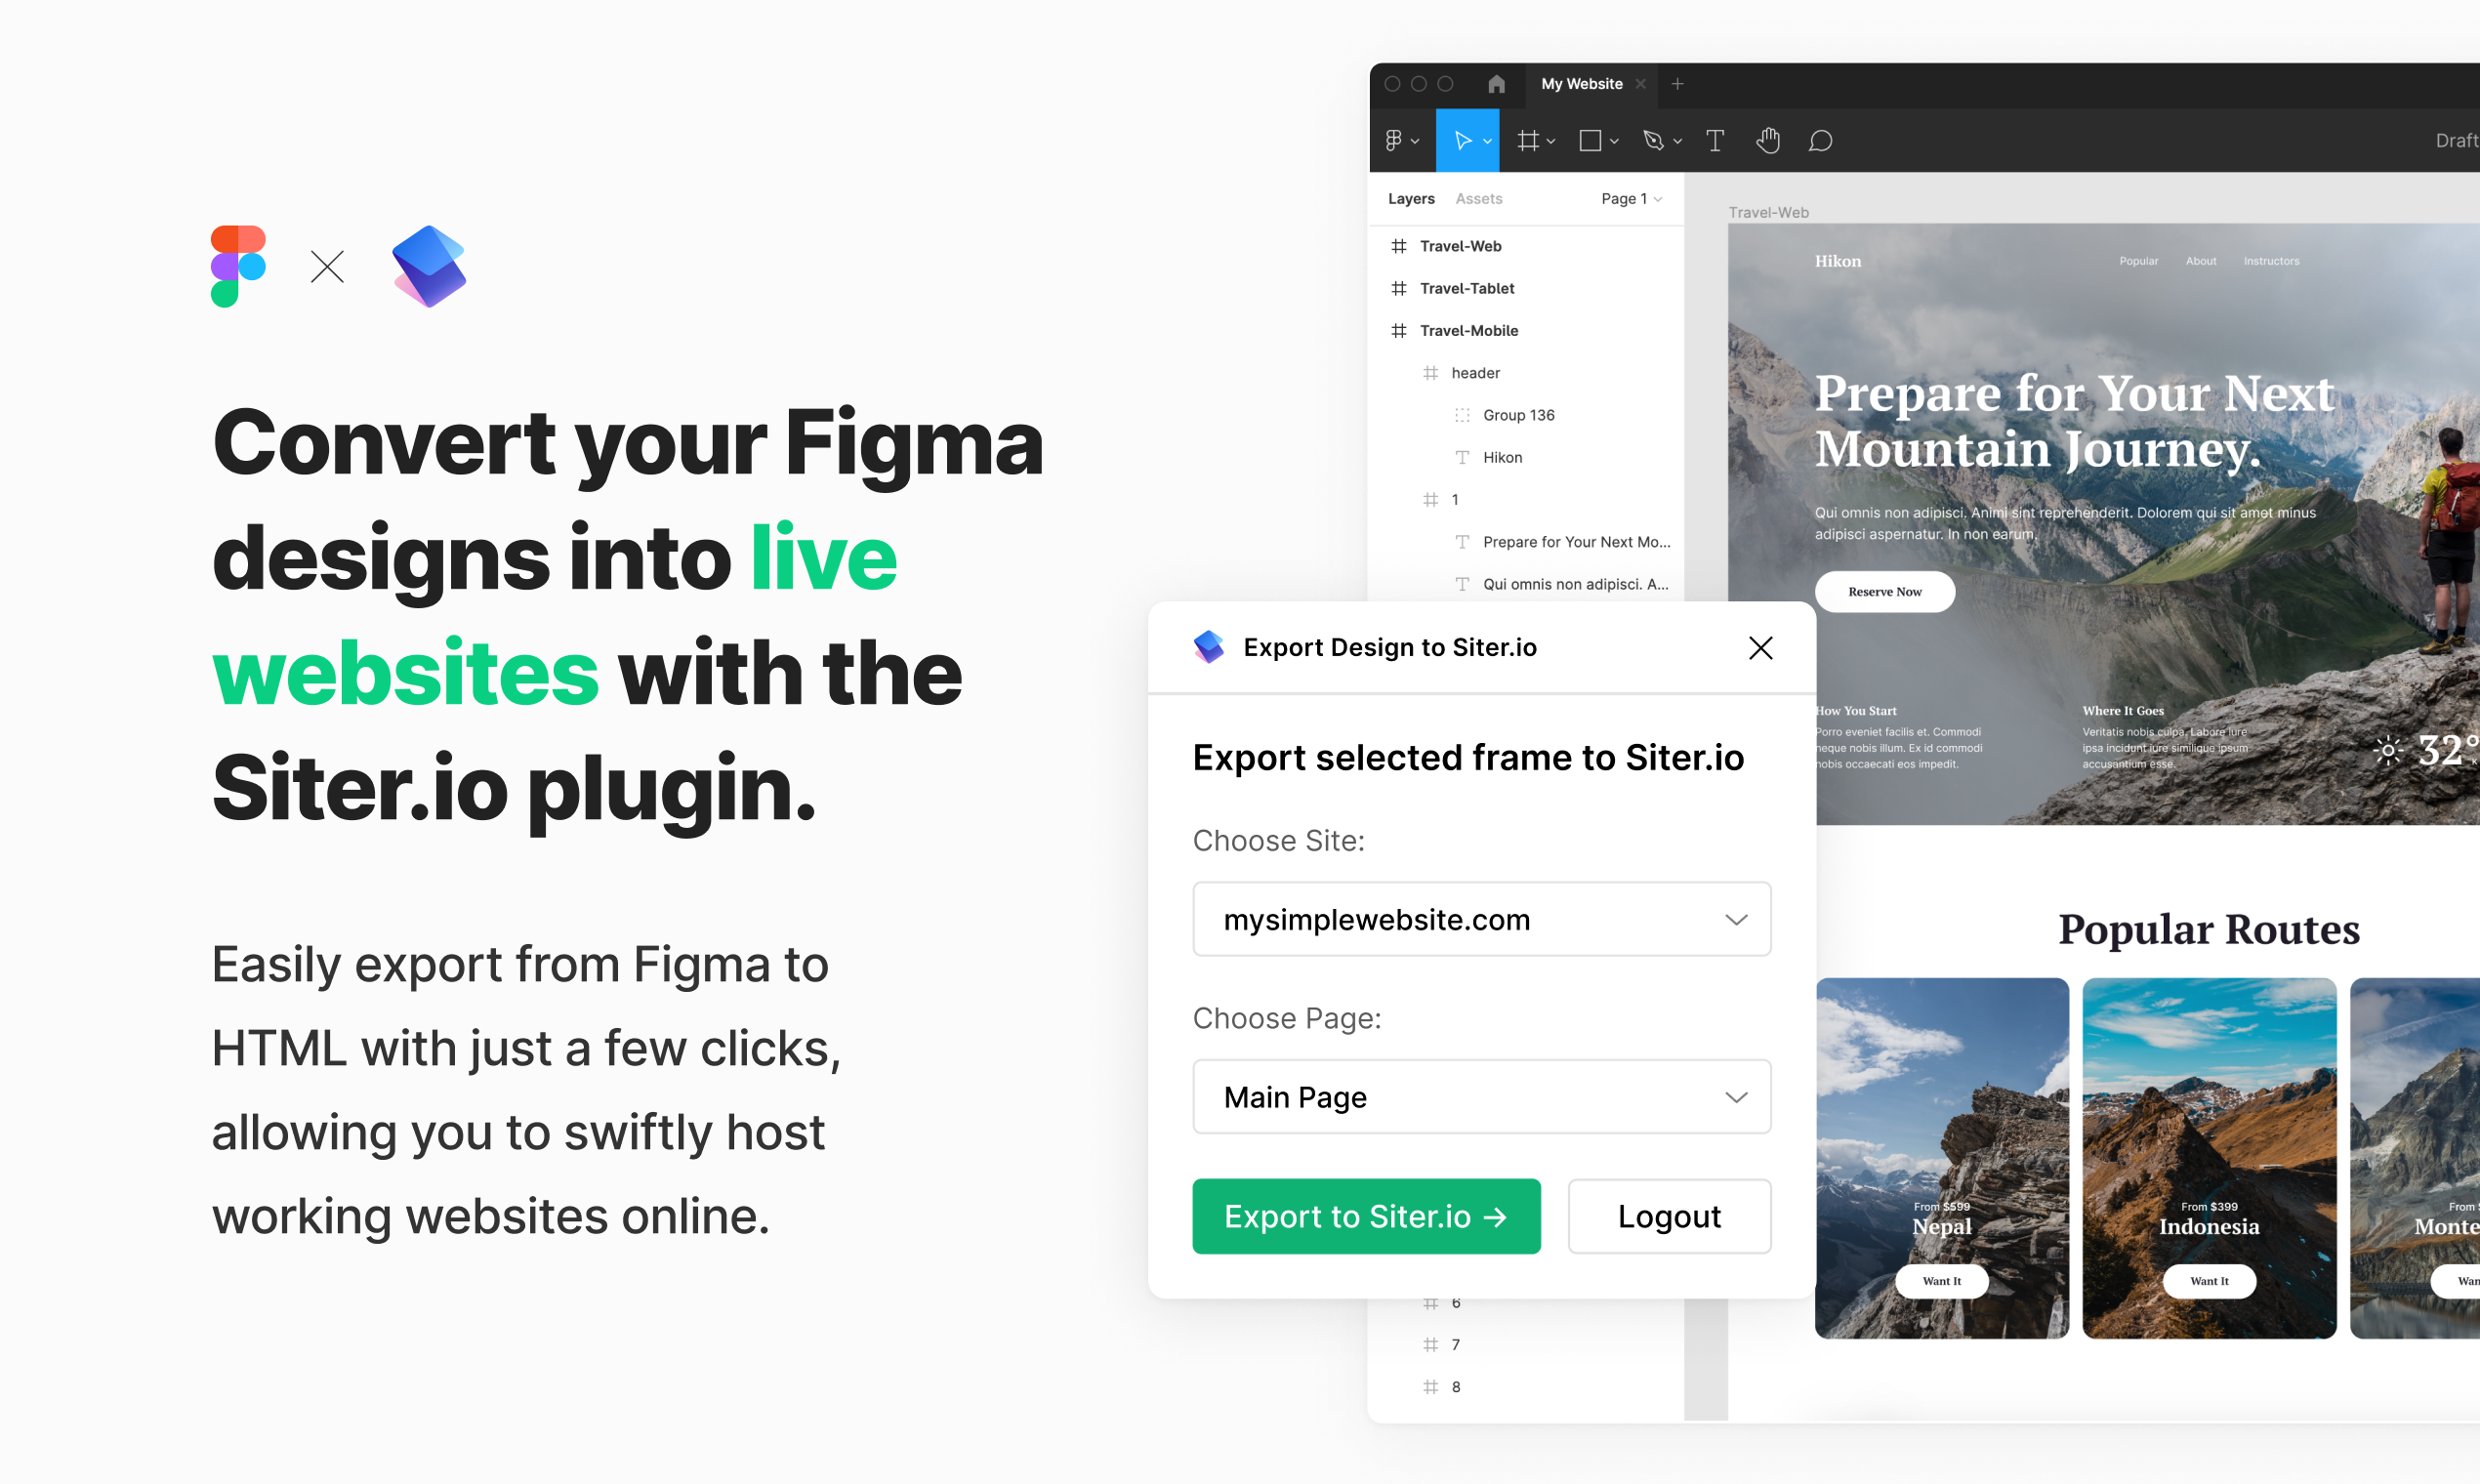Select the Shape tool in toolbar
Screen dimensions: 2480x1484
1591,140
